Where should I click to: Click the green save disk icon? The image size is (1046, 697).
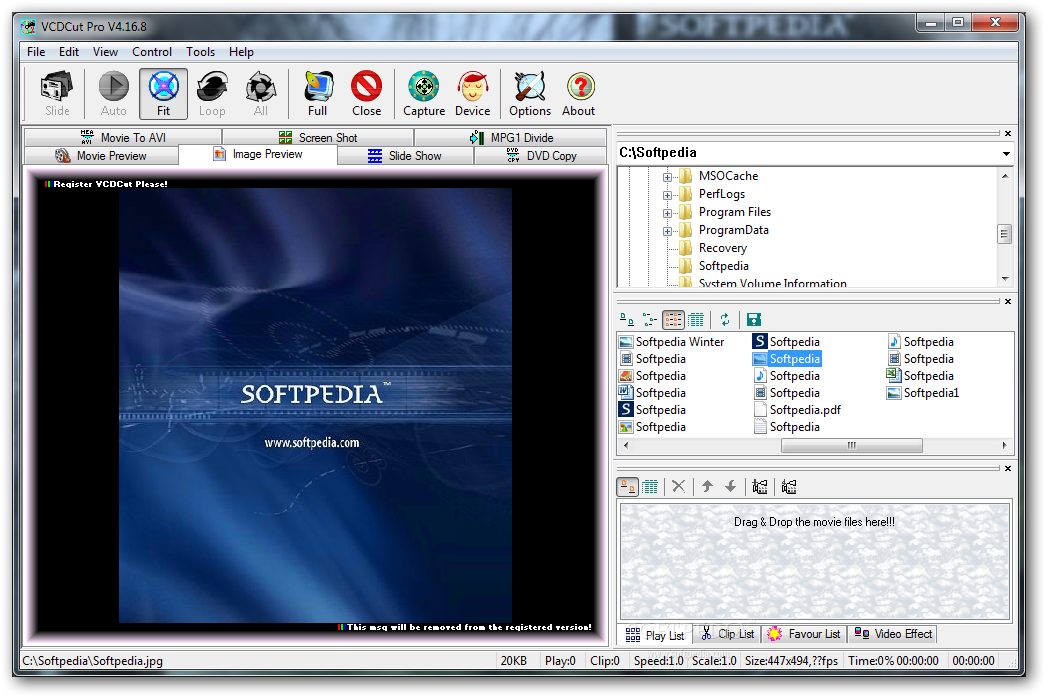[754, 320]
